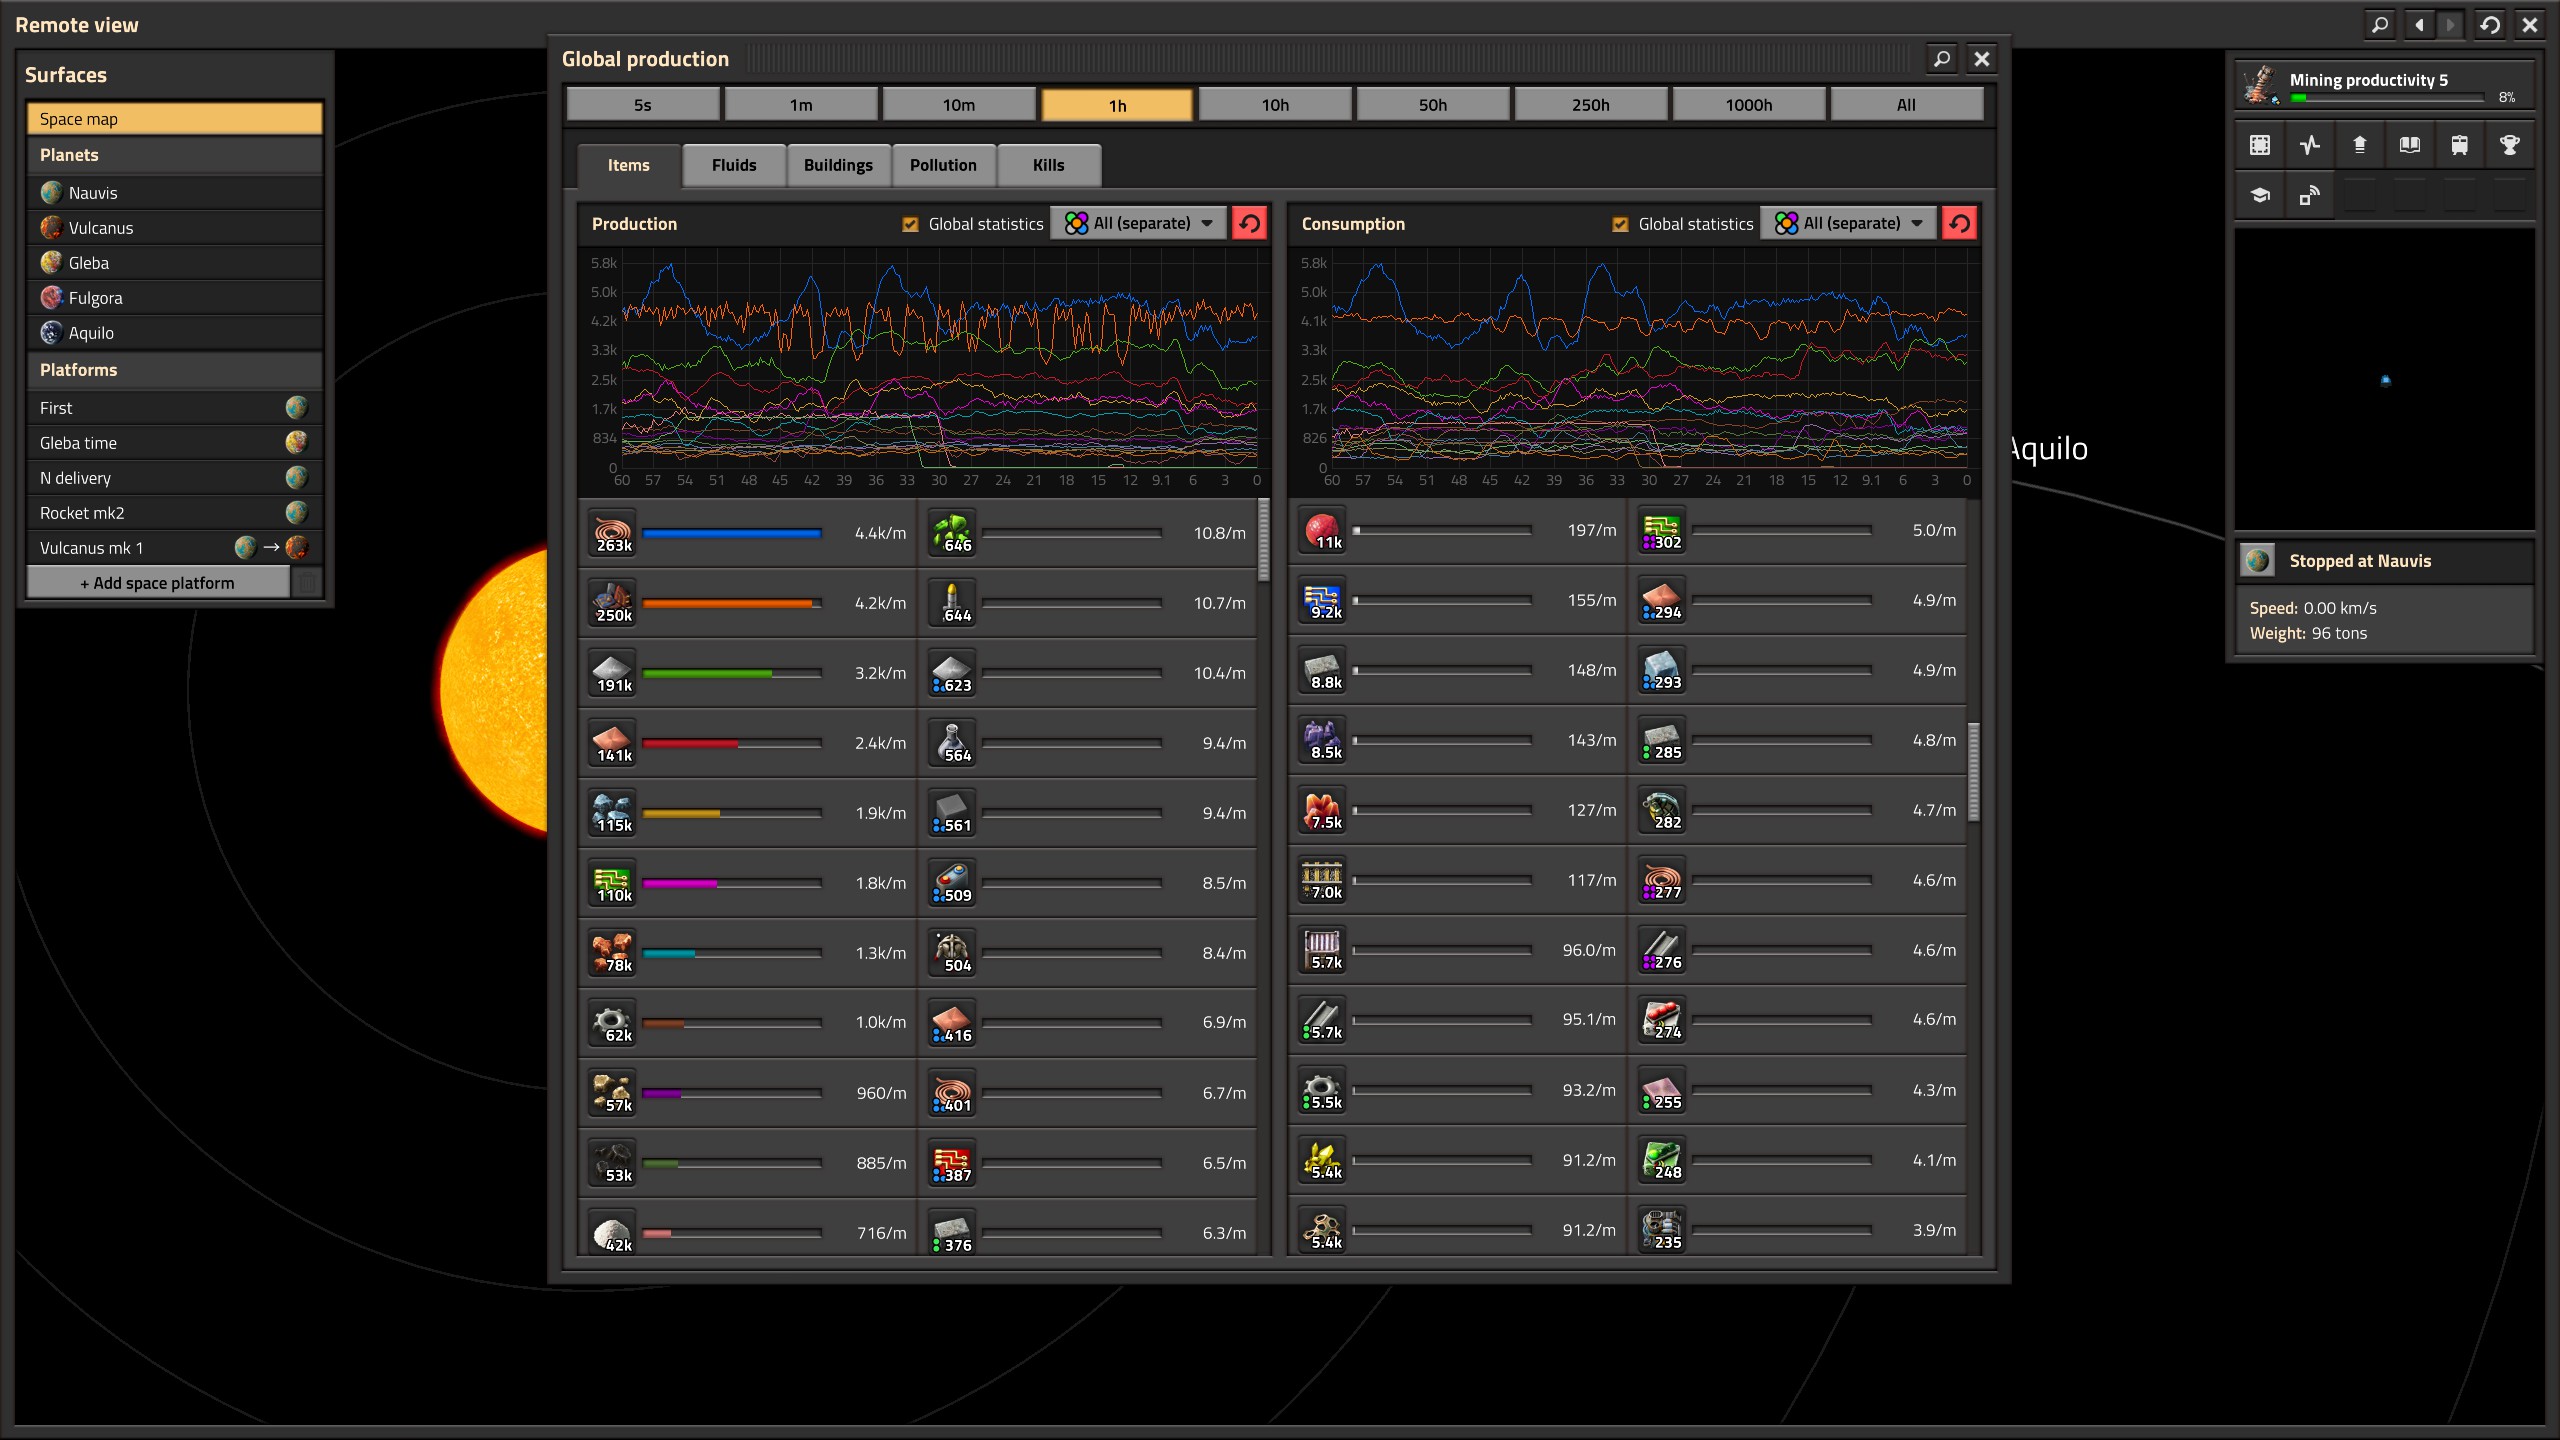Switch to the Fluids tab
Viewport: 2560px width, 1440px height.
tap(734, 166)
